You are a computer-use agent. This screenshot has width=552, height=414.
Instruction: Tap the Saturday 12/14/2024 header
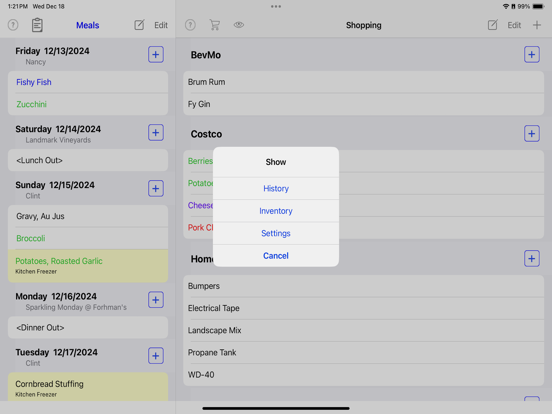58,129
